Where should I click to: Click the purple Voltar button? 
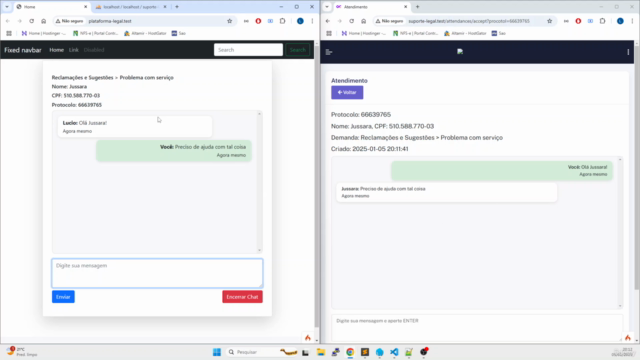click(347, 92)
